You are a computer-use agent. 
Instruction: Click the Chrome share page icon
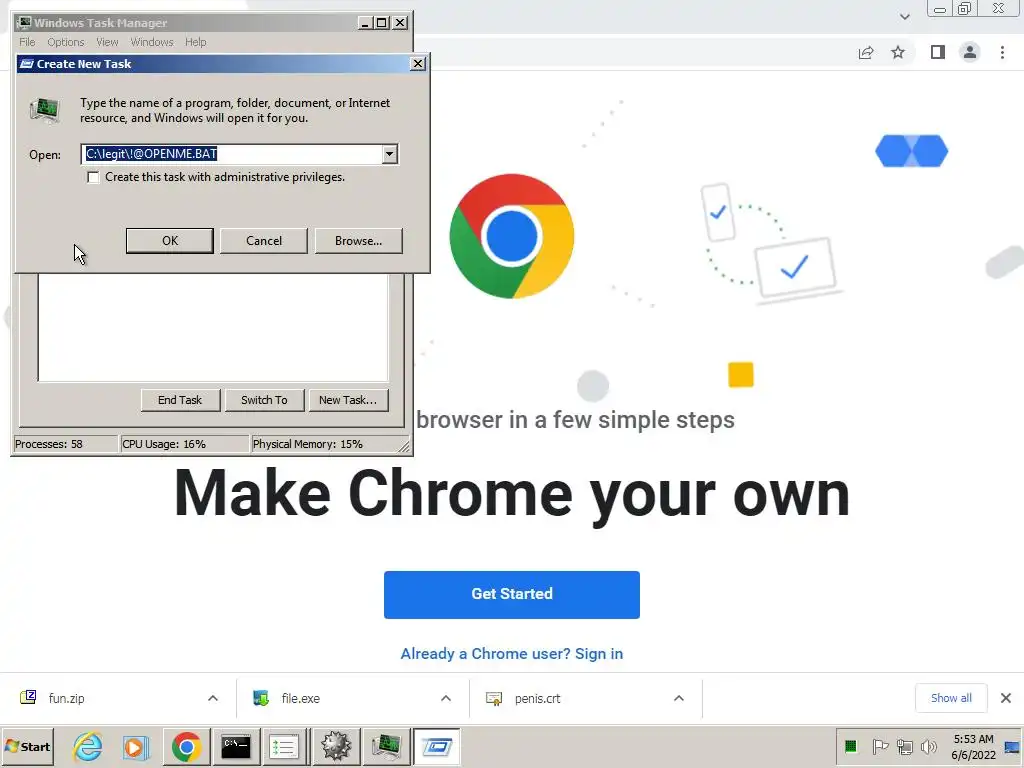[866, 53]
